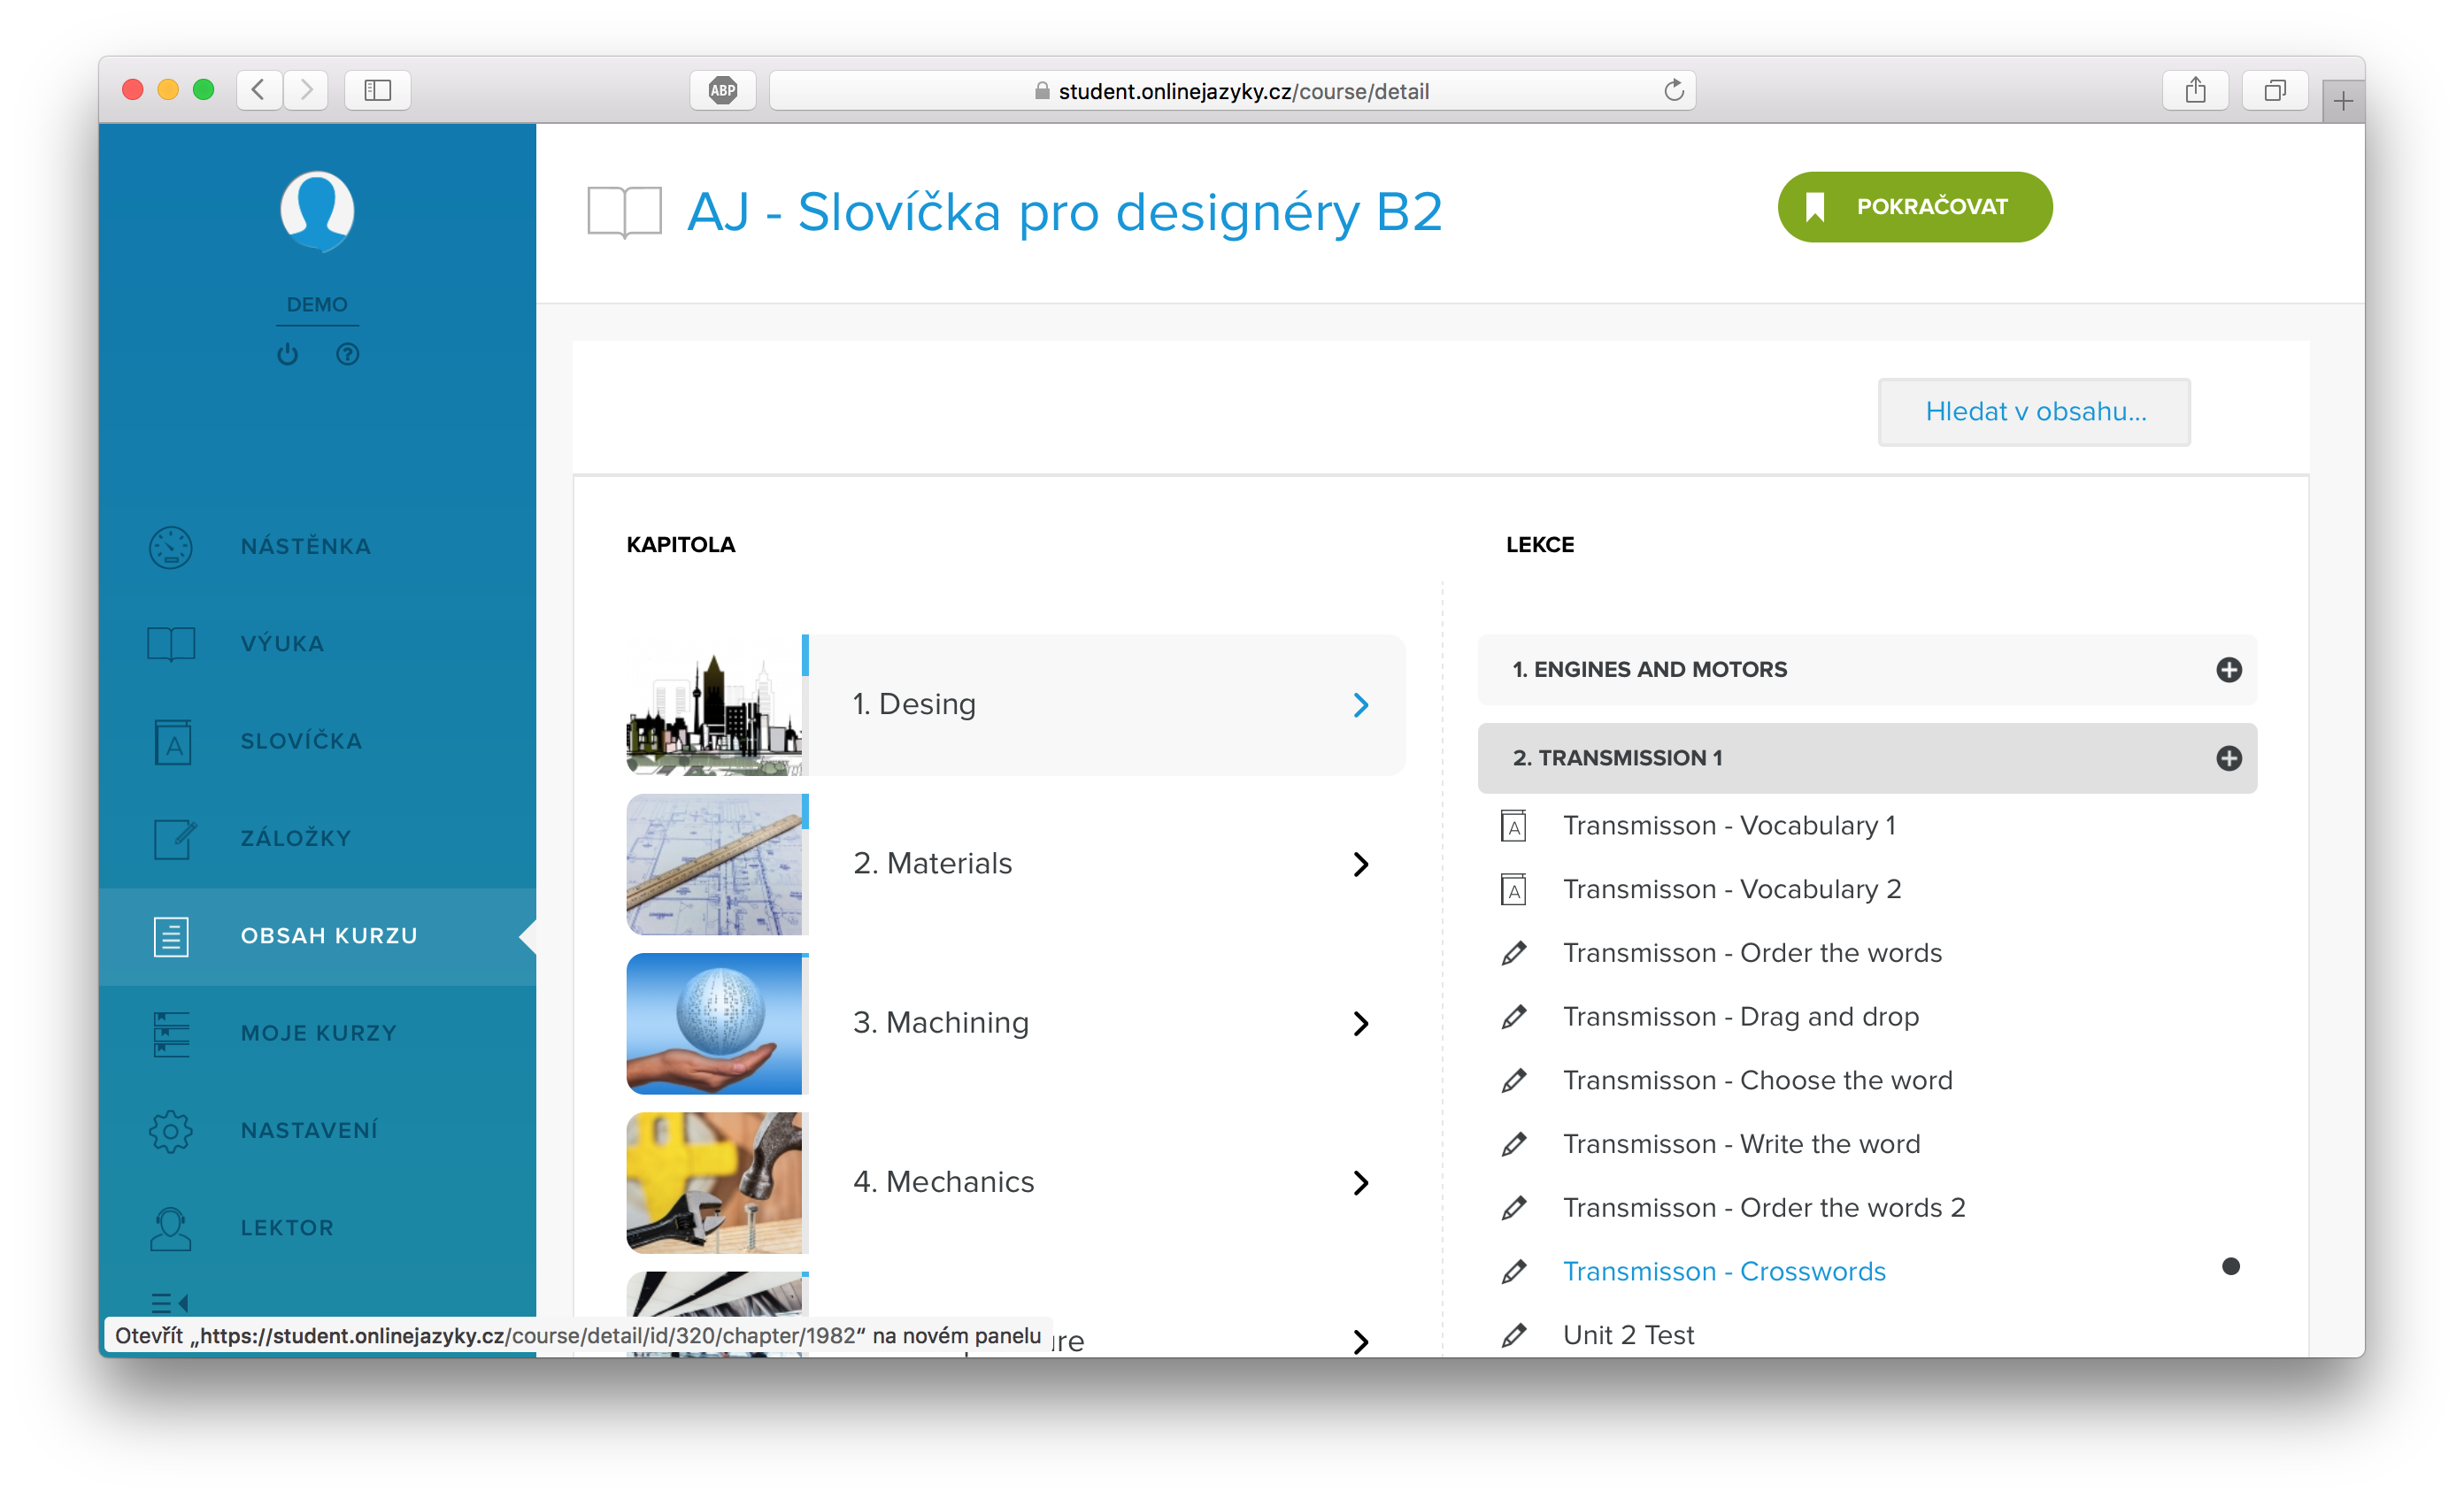Click the browser share icon
Viewport: 2464px width, 1499px height.
tap(2194, 91)
